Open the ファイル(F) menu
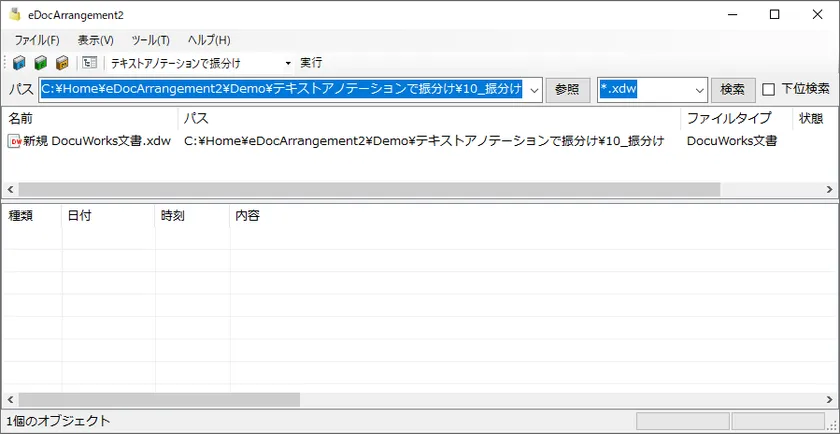Viewport: 840px width, 434px height. pyautogui.click(x=37, y=40)
